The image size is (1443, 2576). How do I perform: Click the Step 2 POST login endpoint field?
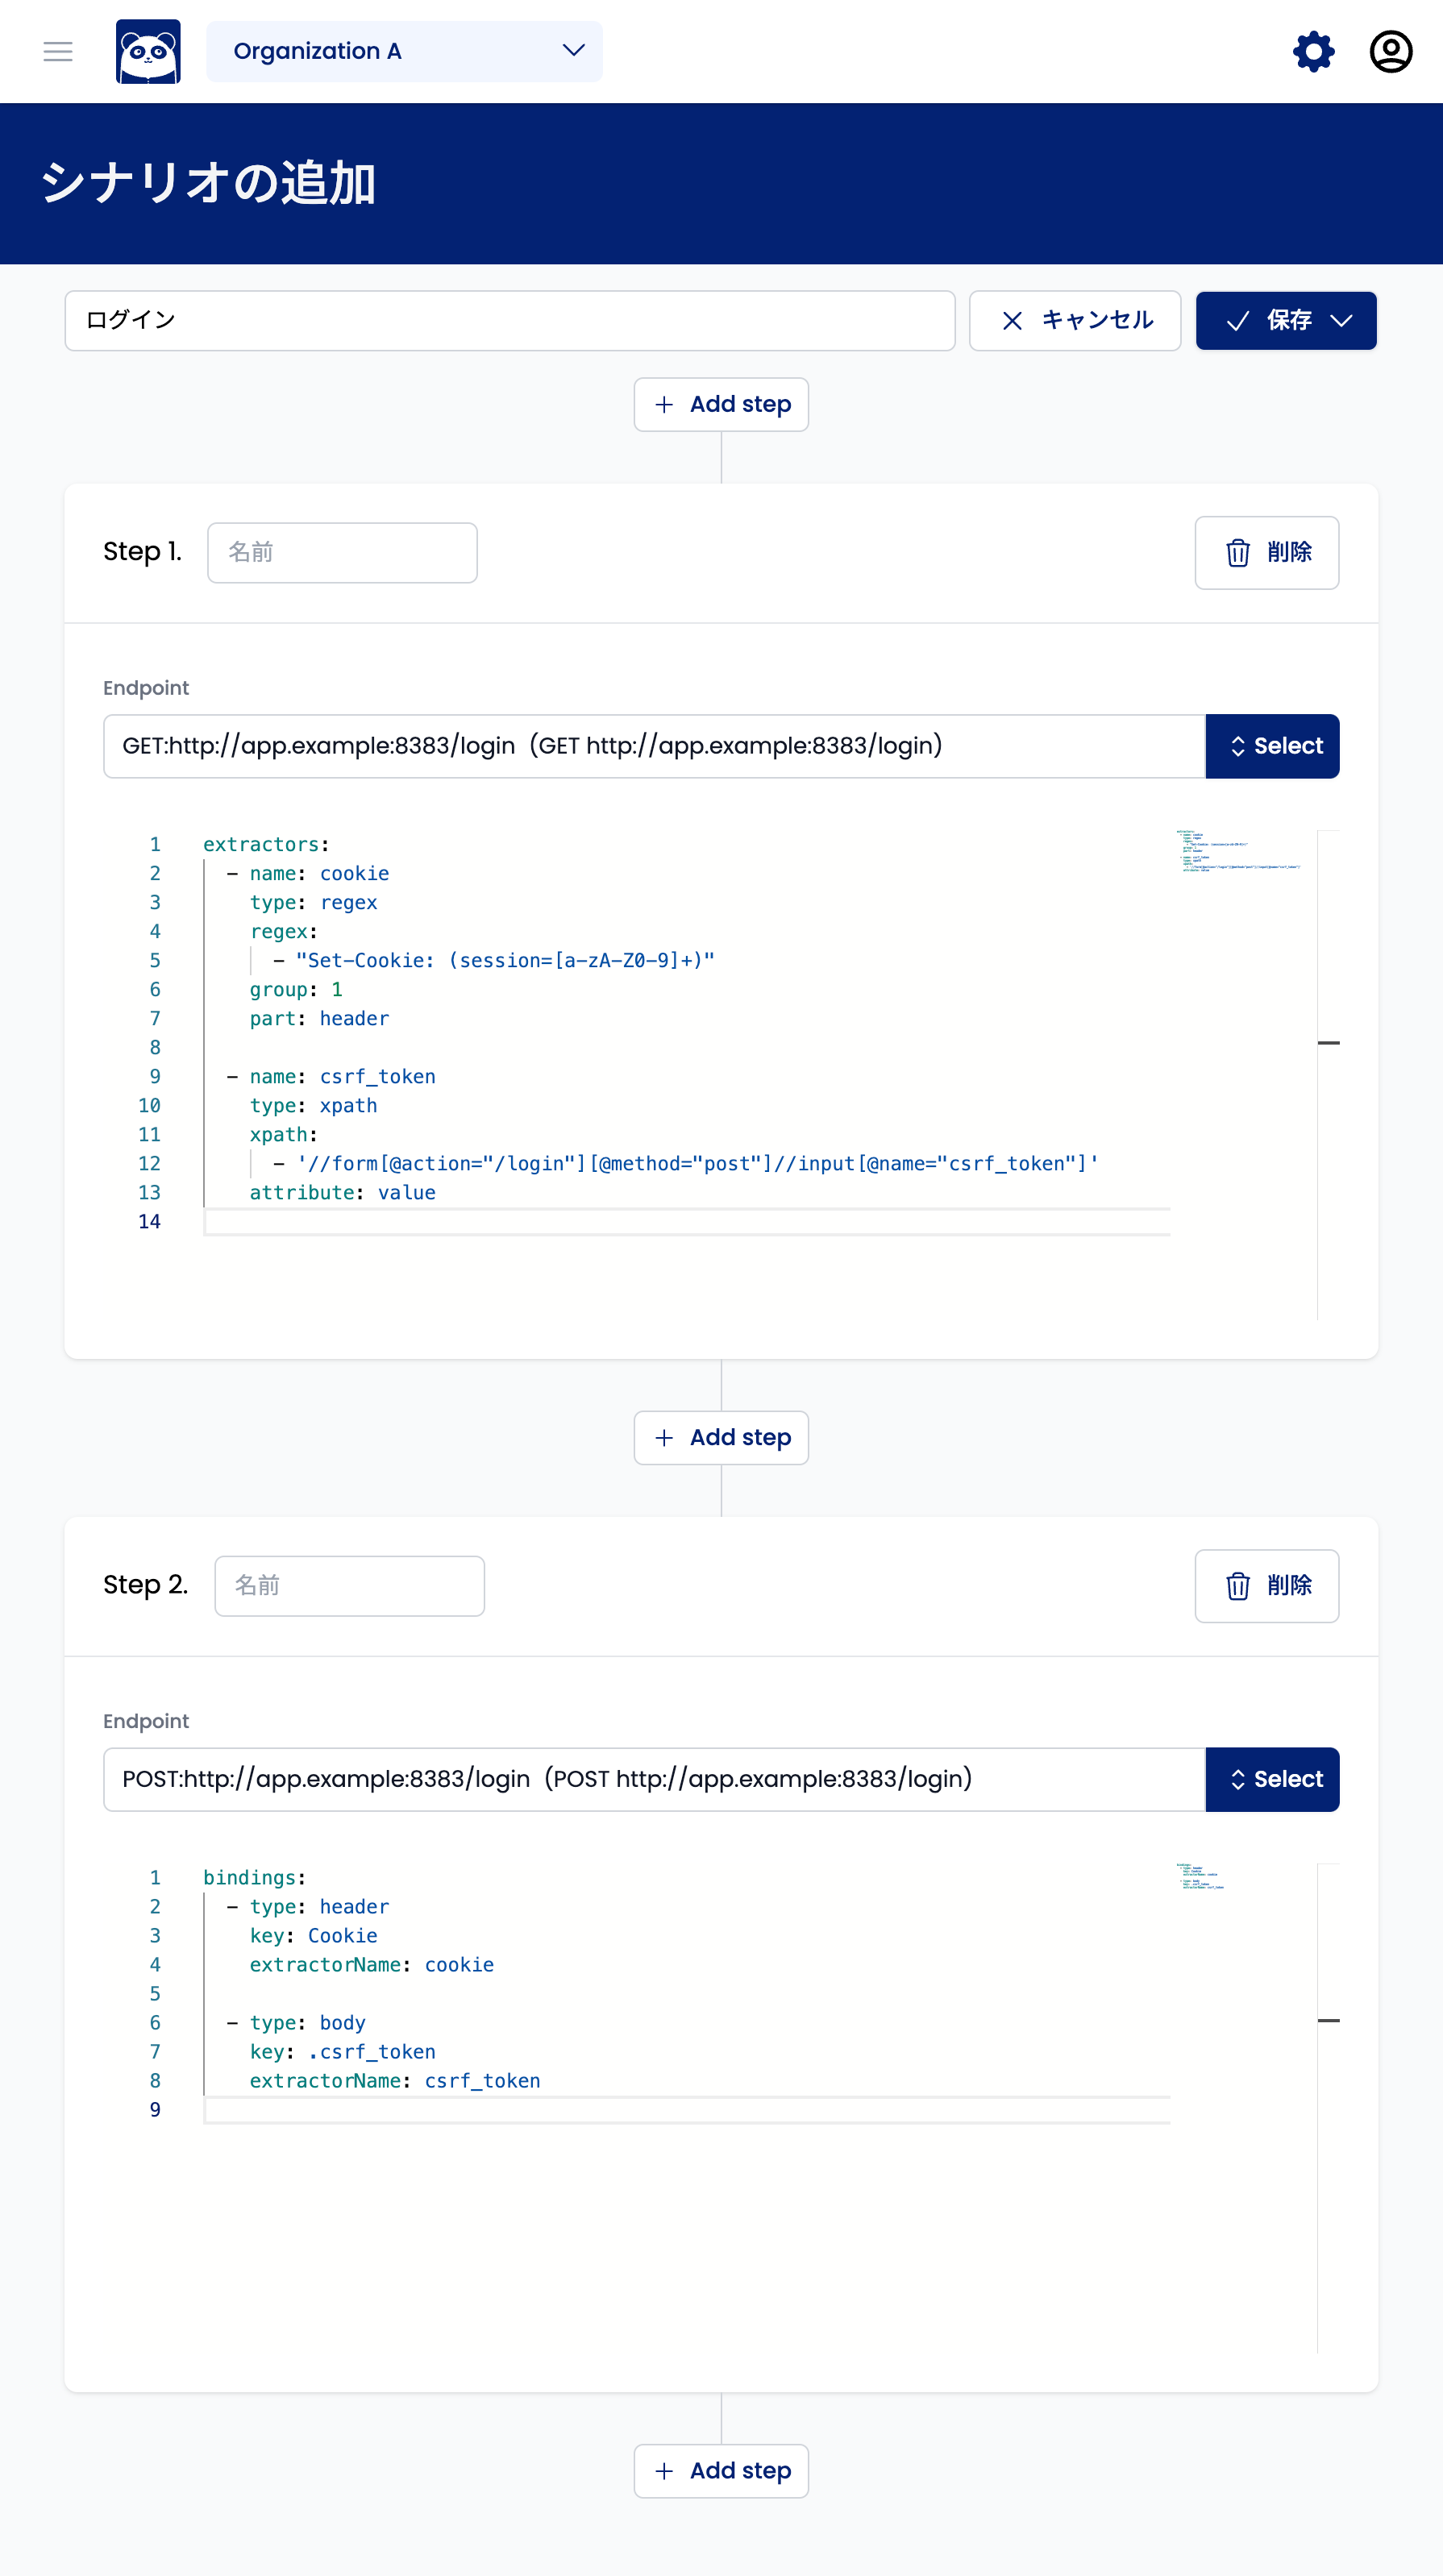(654, 1779)
